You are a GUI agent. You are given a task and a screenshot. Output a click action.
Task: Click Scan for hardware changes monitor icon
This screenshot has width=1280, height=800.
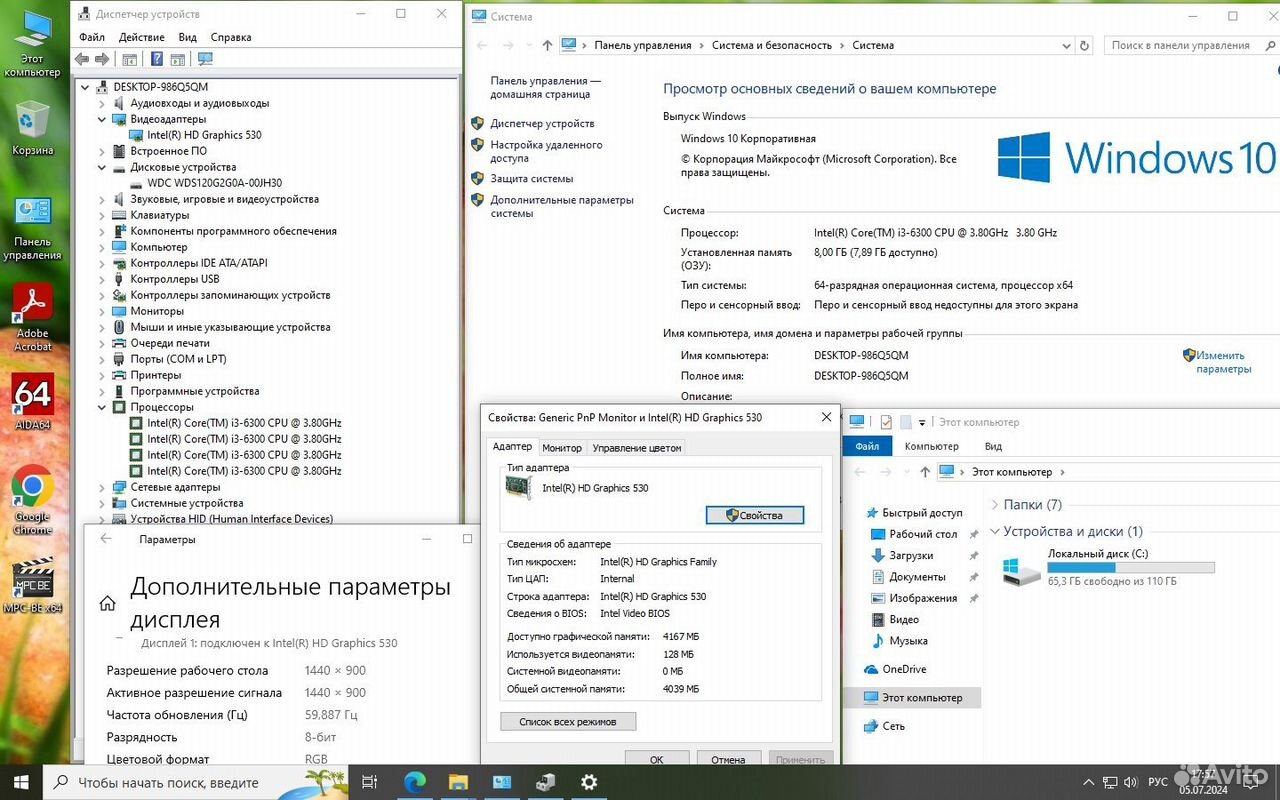(205, 60)
